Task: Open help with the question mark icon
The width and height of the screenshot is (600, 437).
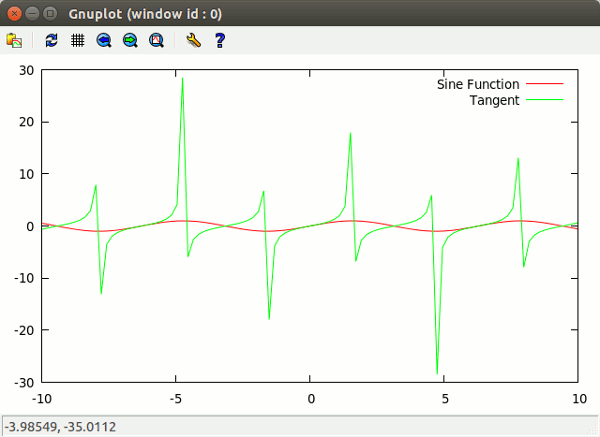Action: pyautogui.click(x=220, y=41)
